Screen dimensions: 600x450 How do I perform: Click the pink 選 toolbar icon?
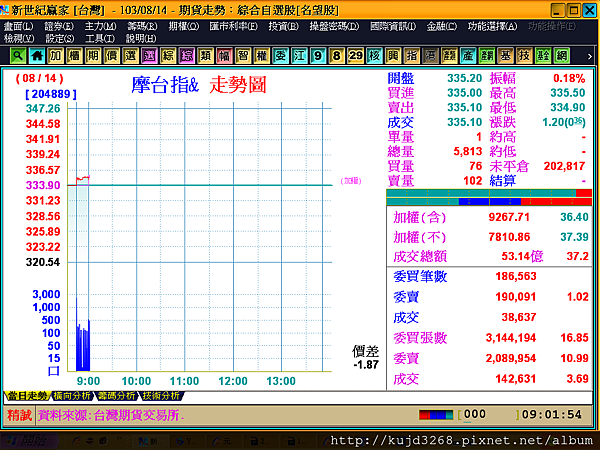pyautogui.click(x=149, y=56)
